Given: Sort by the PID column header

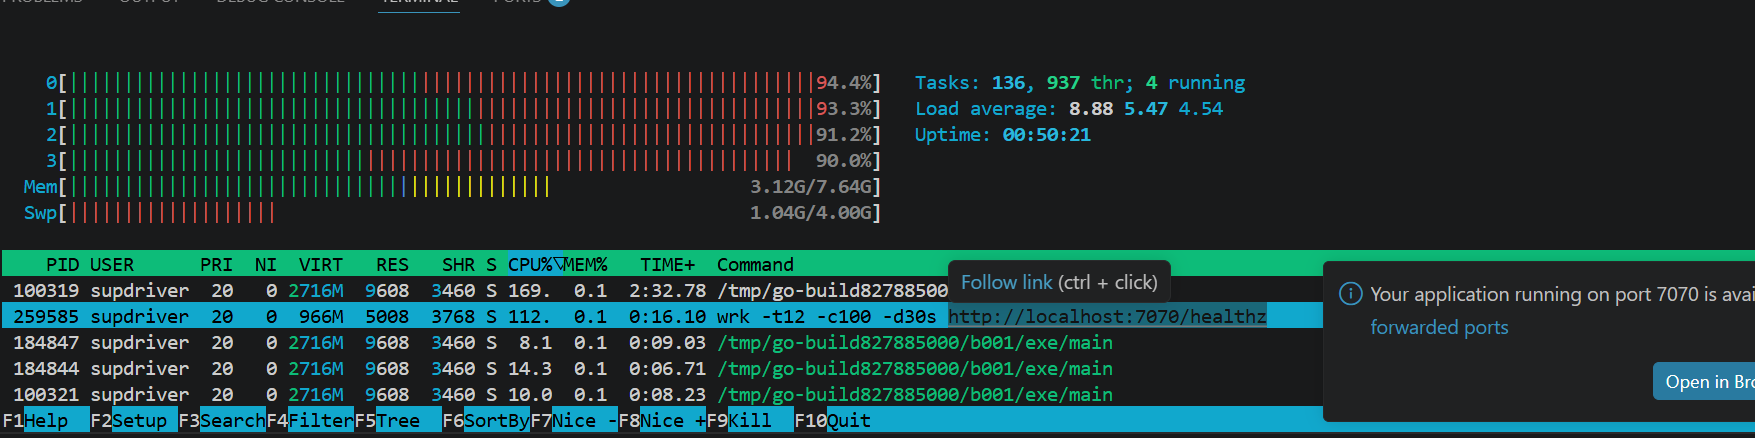Looking at the screenshot, I should point(62,265).
